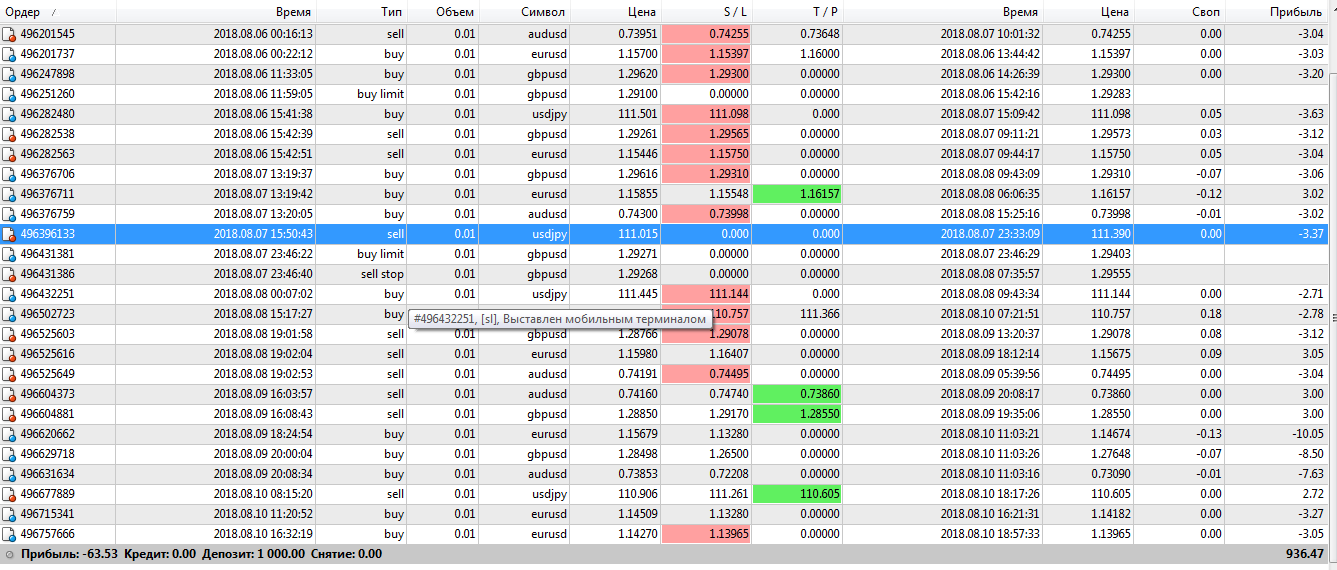Click the order icon for 496620662
The height and width of the screenshot is (570, 1337).
[x=9, y=434]
